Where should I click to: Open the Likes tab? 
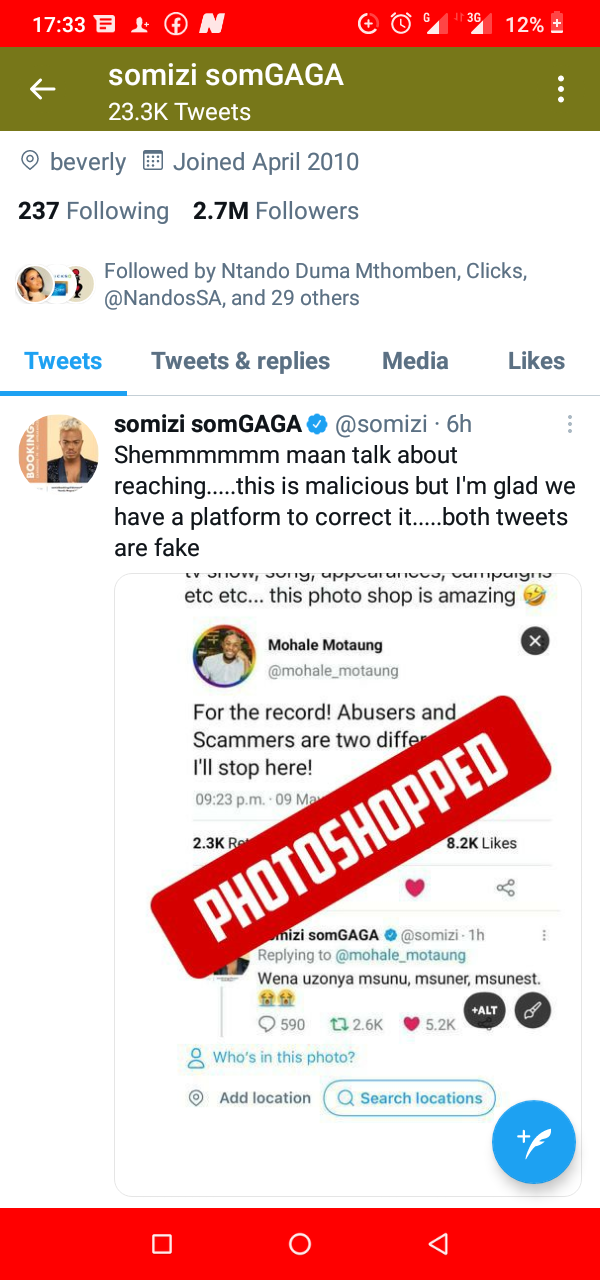pyautogui.click(x=536, y=361)
